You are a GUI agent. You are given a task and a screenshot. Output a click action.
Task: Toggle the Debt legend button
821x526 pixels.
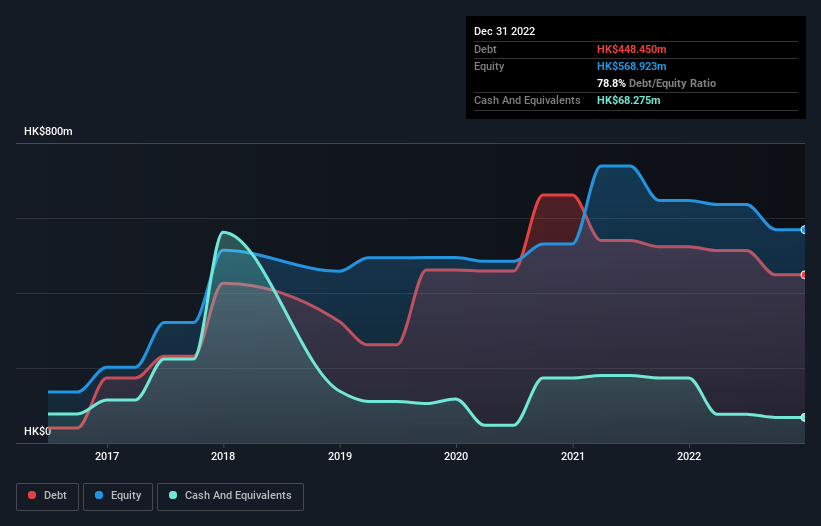pos(48,496)
